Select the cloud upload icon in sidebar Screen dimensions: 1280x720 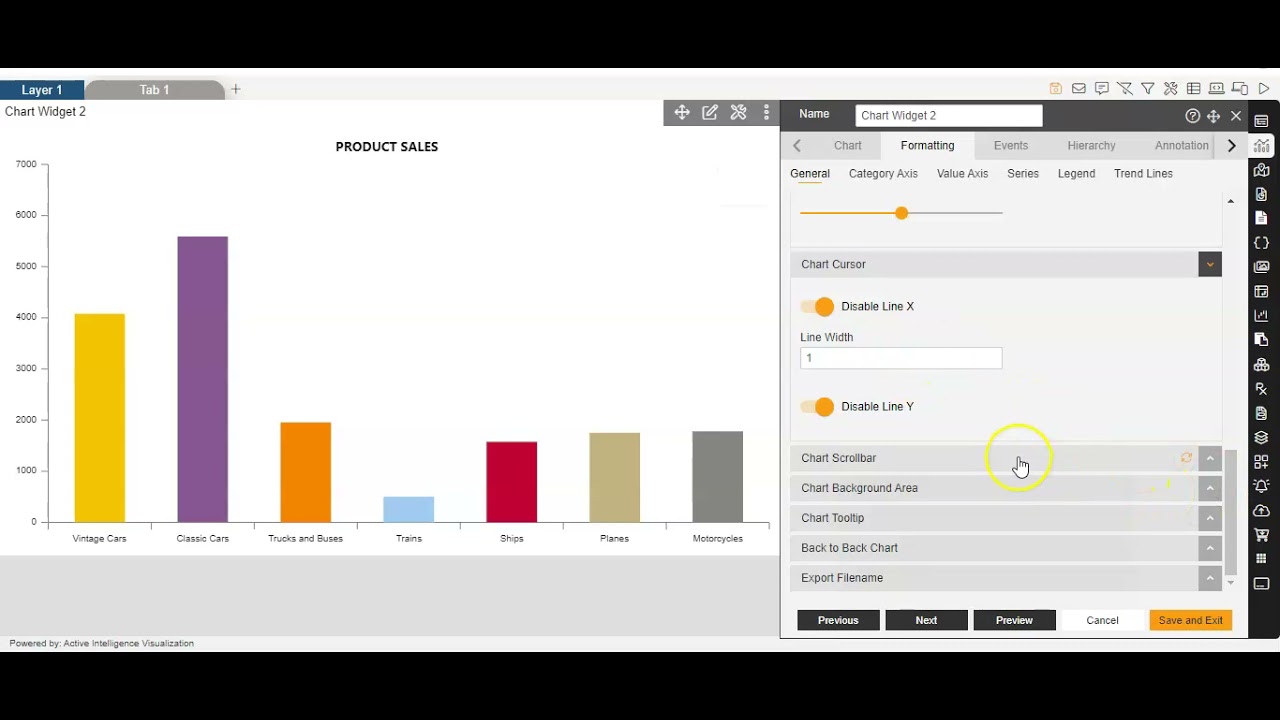1262,511
